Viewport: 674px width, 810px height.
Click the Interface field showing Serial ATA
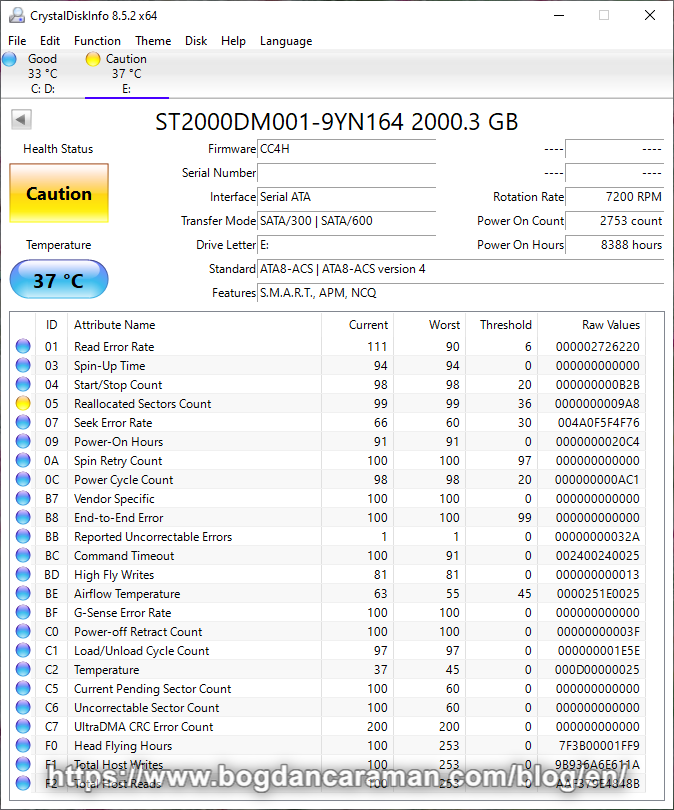pyautogui.click(x=347, y=197)
